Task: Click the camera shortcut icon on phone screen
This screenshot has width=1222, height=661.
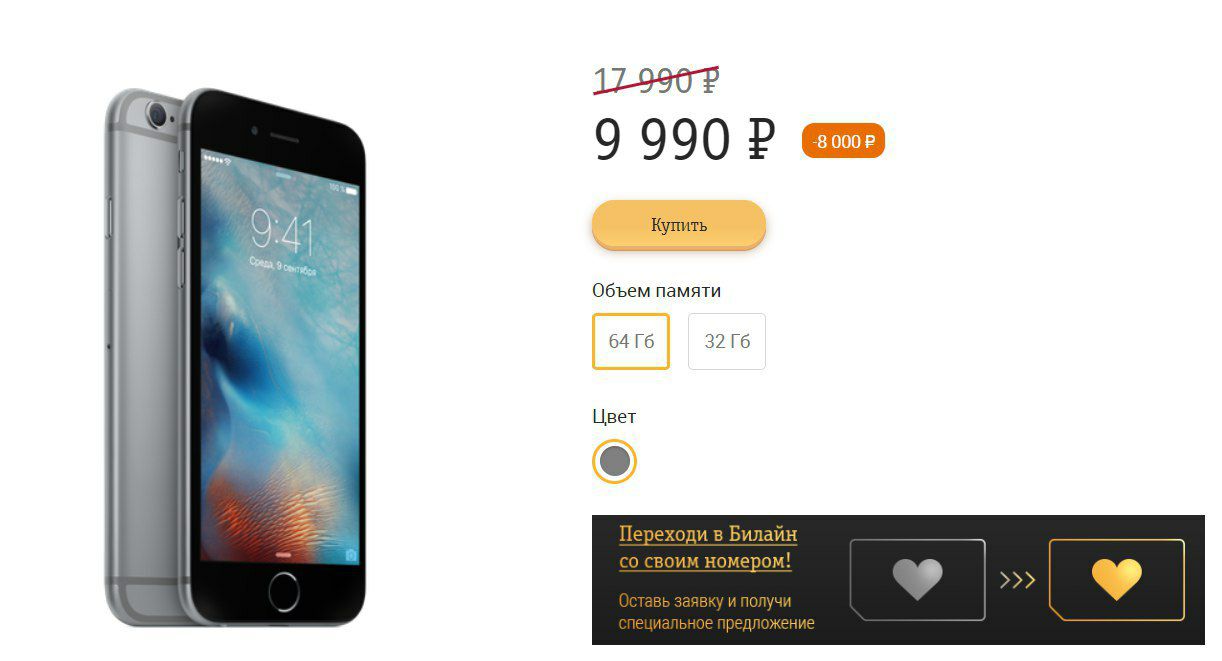Action: (350, 553)
